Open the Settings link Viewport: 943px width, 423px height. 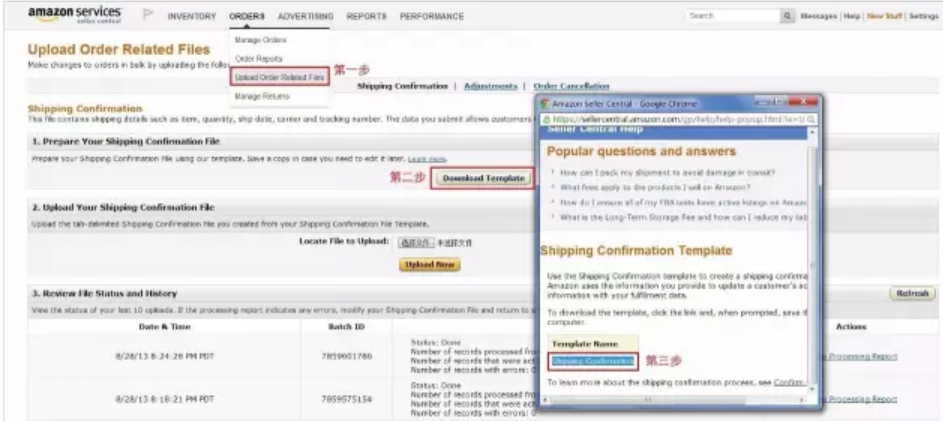coord(923,16)
